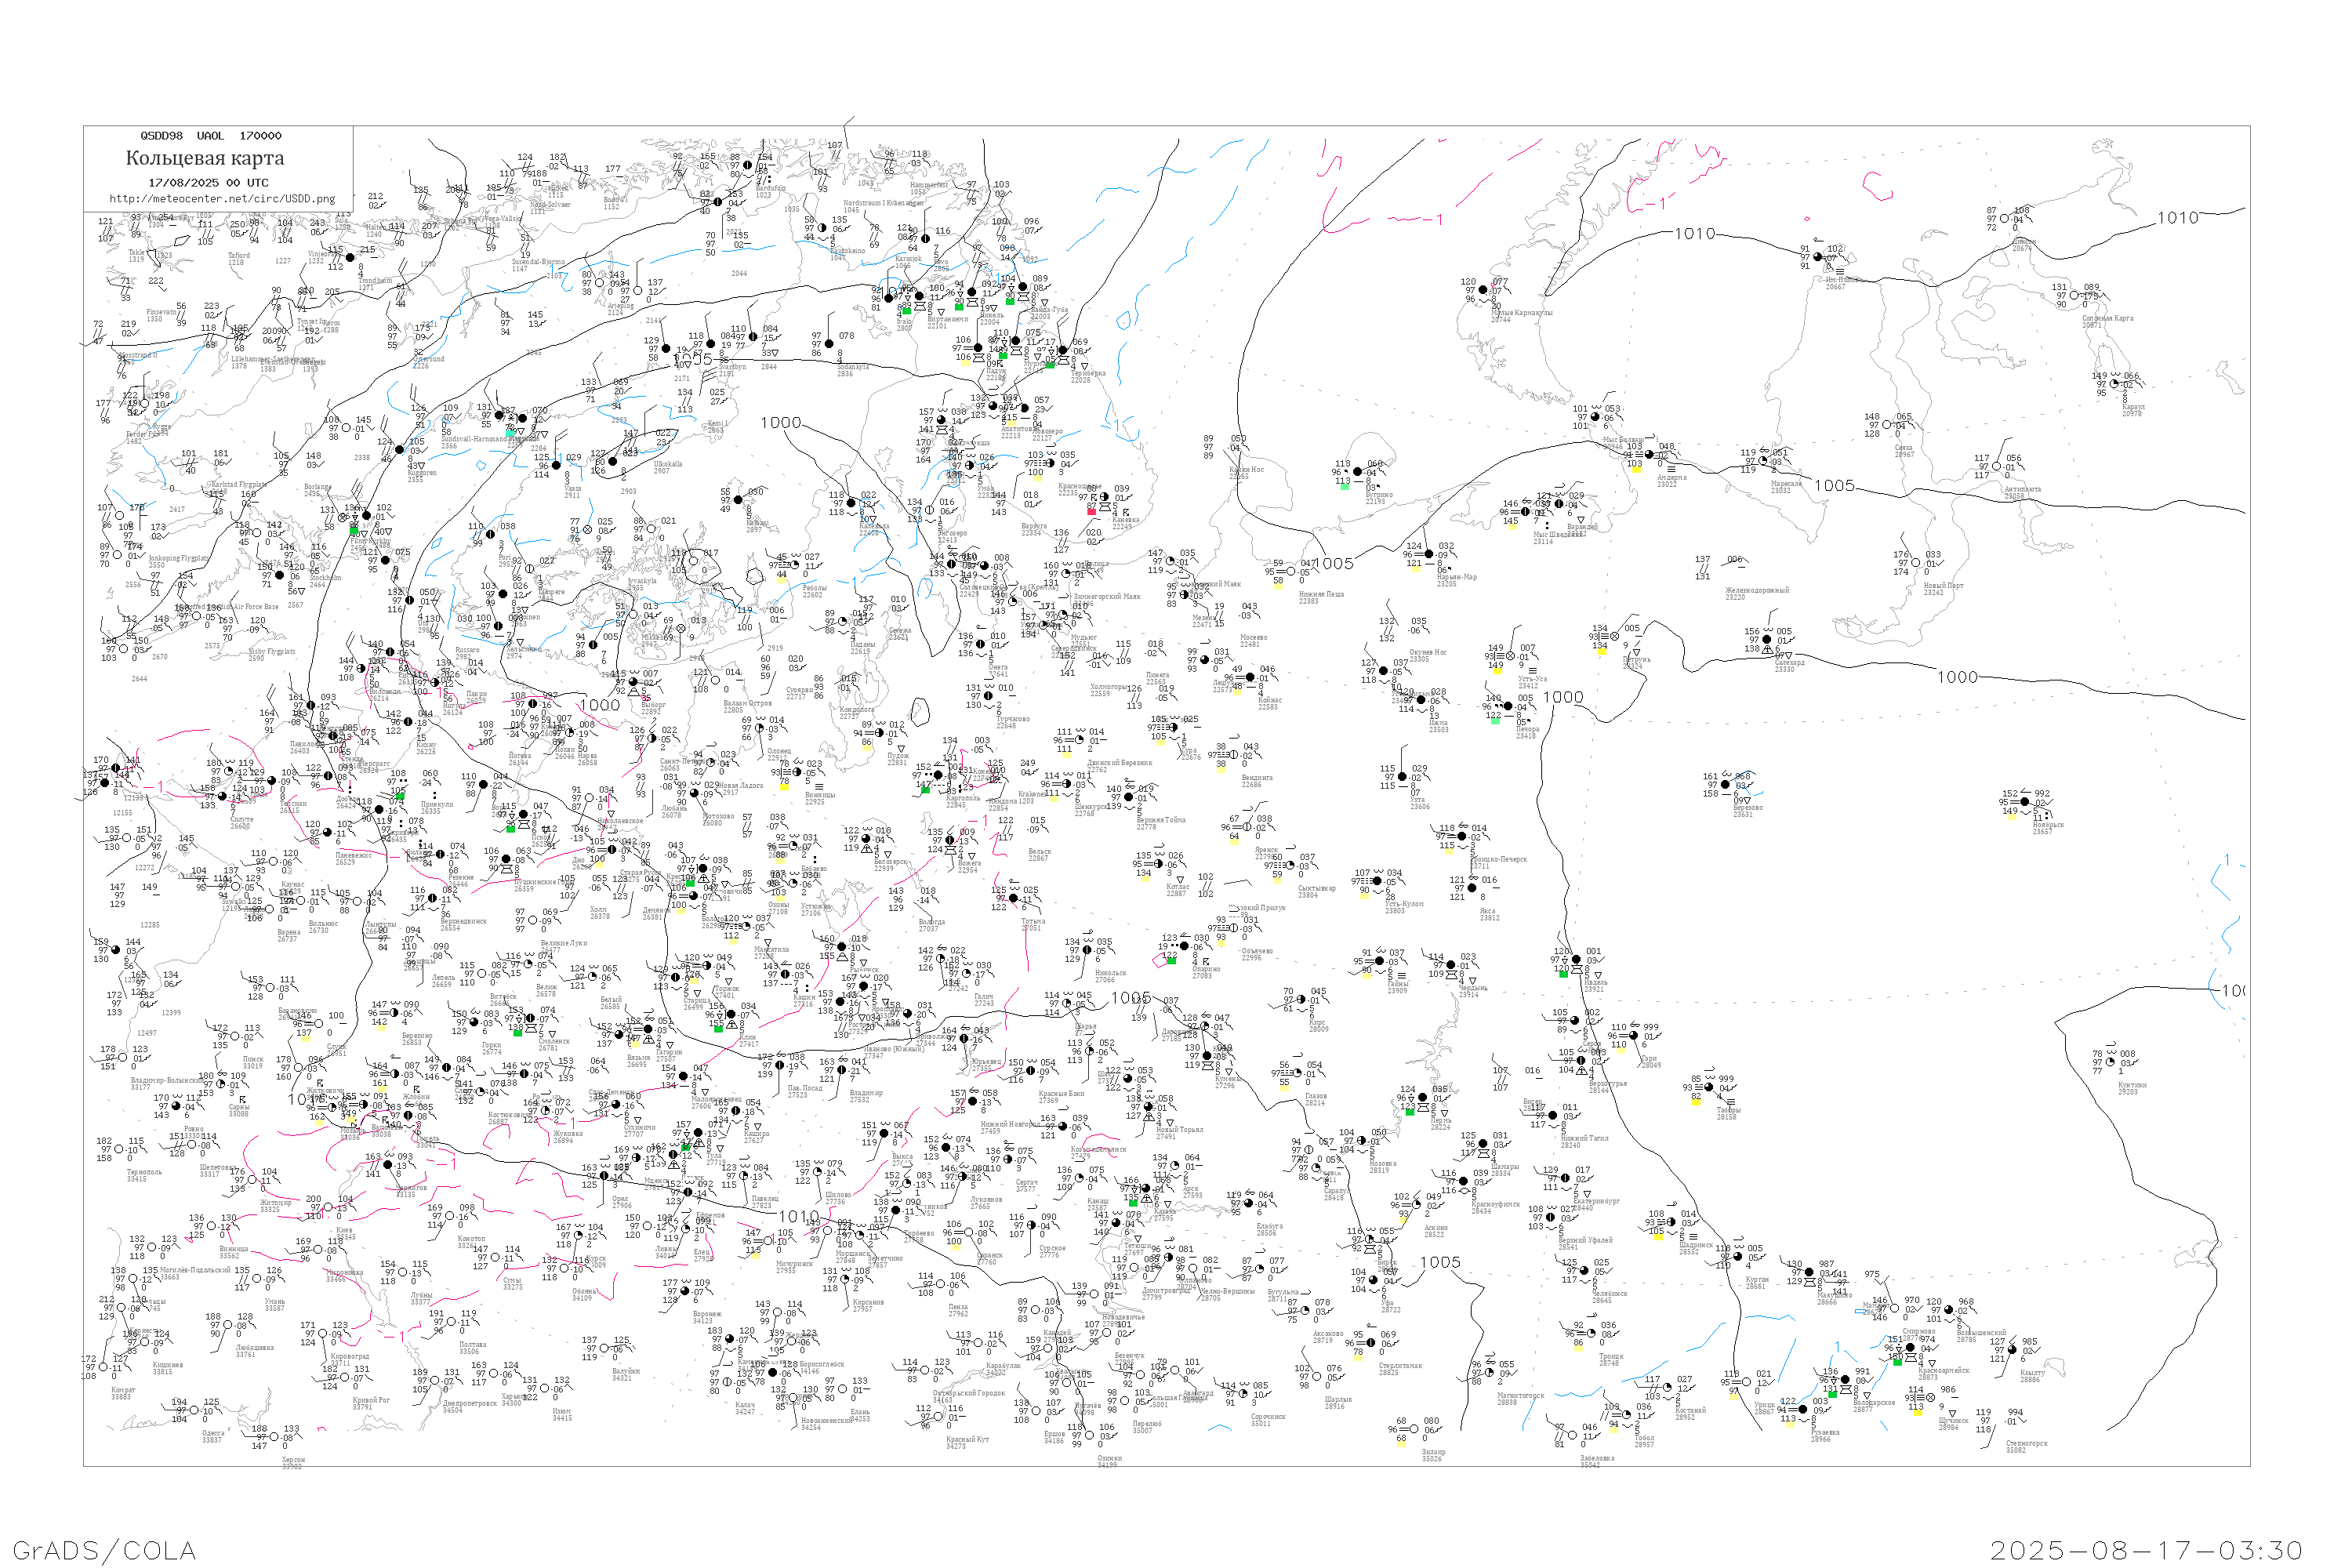Click the green square near Красноармейск station

[x=1898, y=1363]
